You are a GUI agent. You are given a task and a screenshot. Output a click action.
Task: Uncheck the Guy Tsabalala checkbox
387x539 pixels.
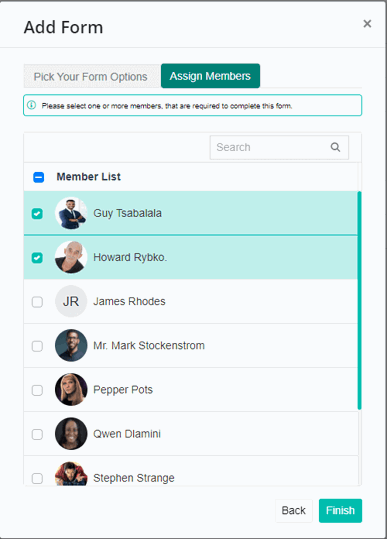click(37, 213)
